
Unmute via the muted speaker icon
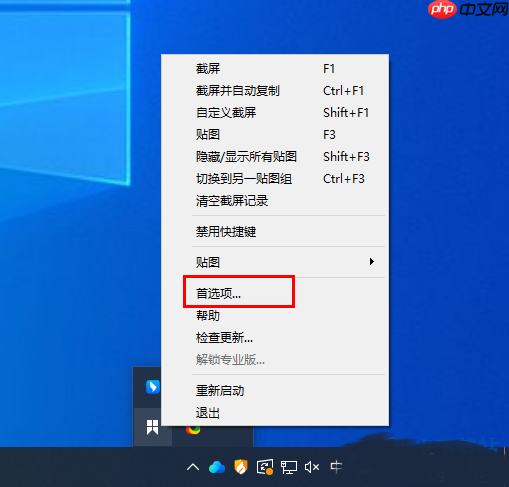(312, 467)
